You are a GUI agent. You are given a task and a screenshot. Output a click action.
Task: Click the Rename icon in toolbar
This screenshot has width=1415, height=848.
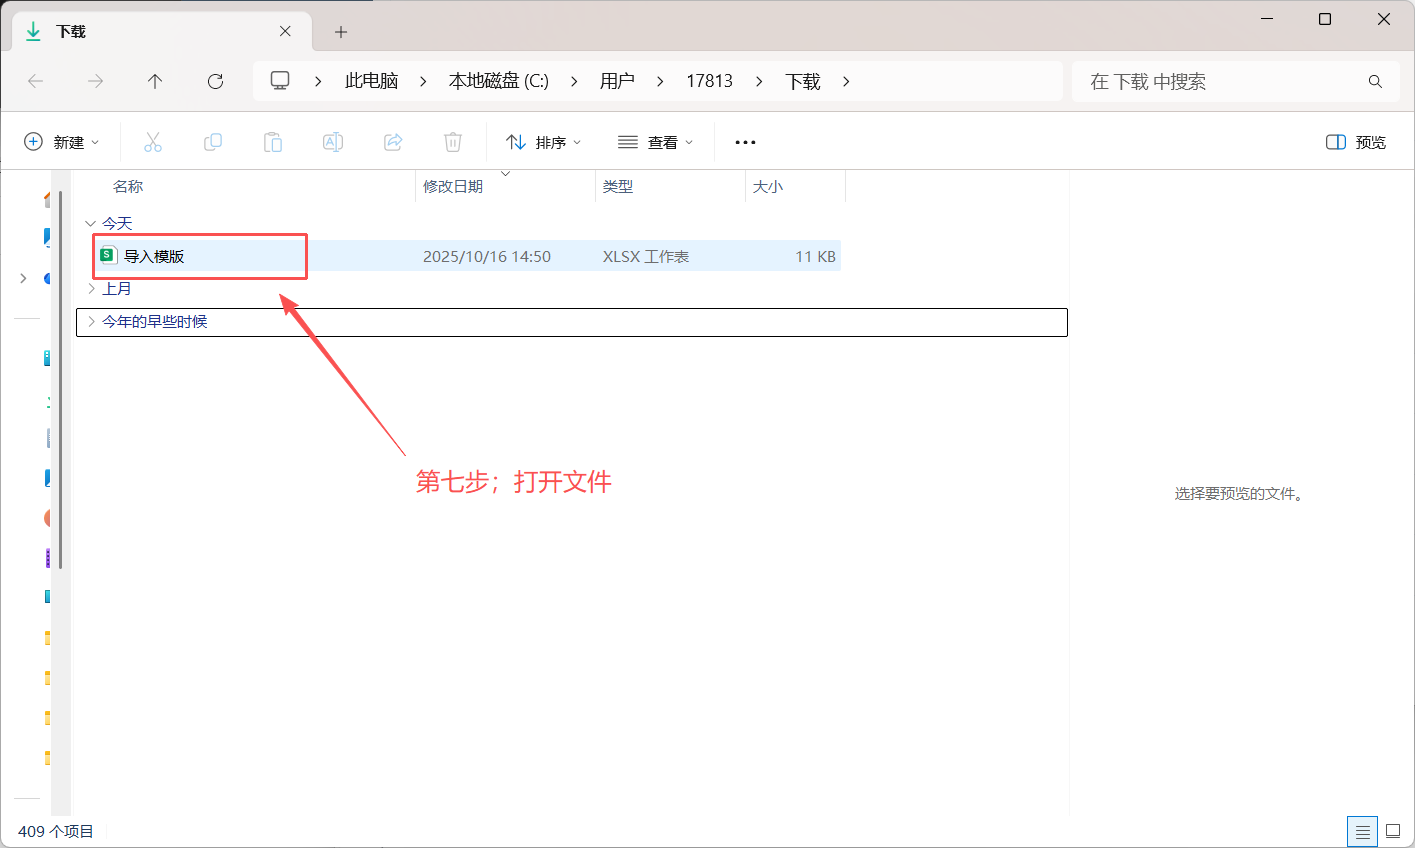333,142
